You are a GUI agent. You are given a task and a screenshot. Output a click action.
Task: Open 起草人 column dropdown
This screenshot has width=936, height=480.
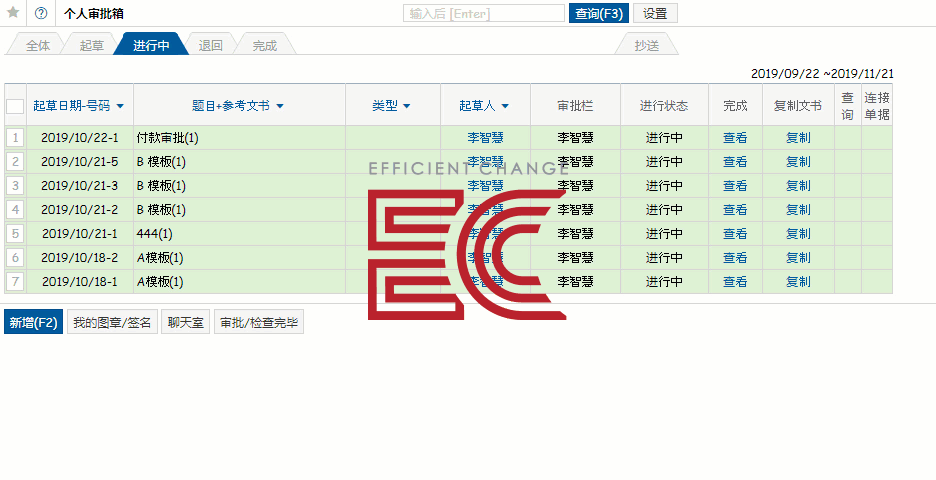505,106
